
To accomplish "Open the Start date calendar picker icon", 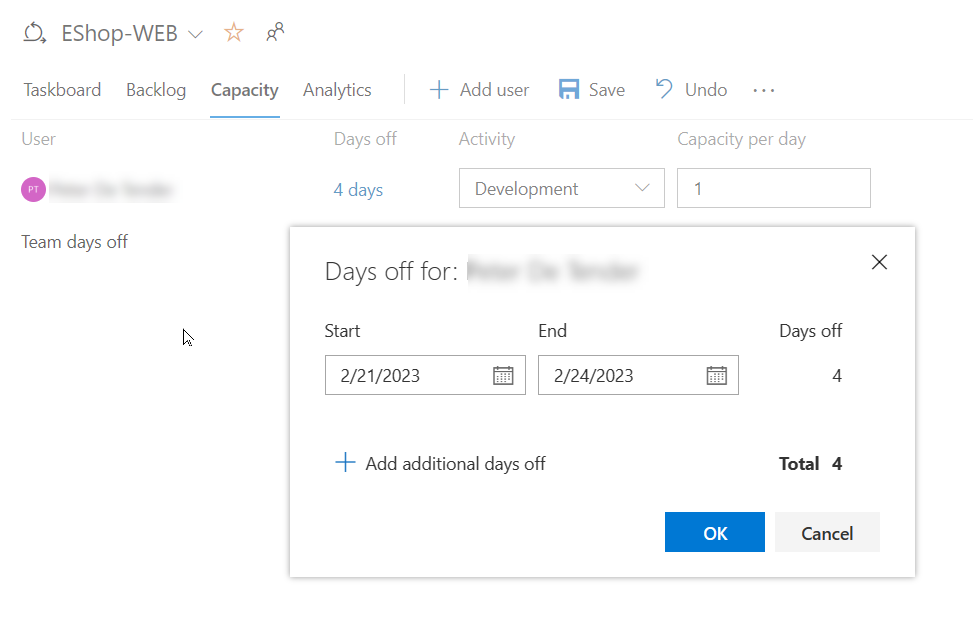I will (x=503, y=376).
